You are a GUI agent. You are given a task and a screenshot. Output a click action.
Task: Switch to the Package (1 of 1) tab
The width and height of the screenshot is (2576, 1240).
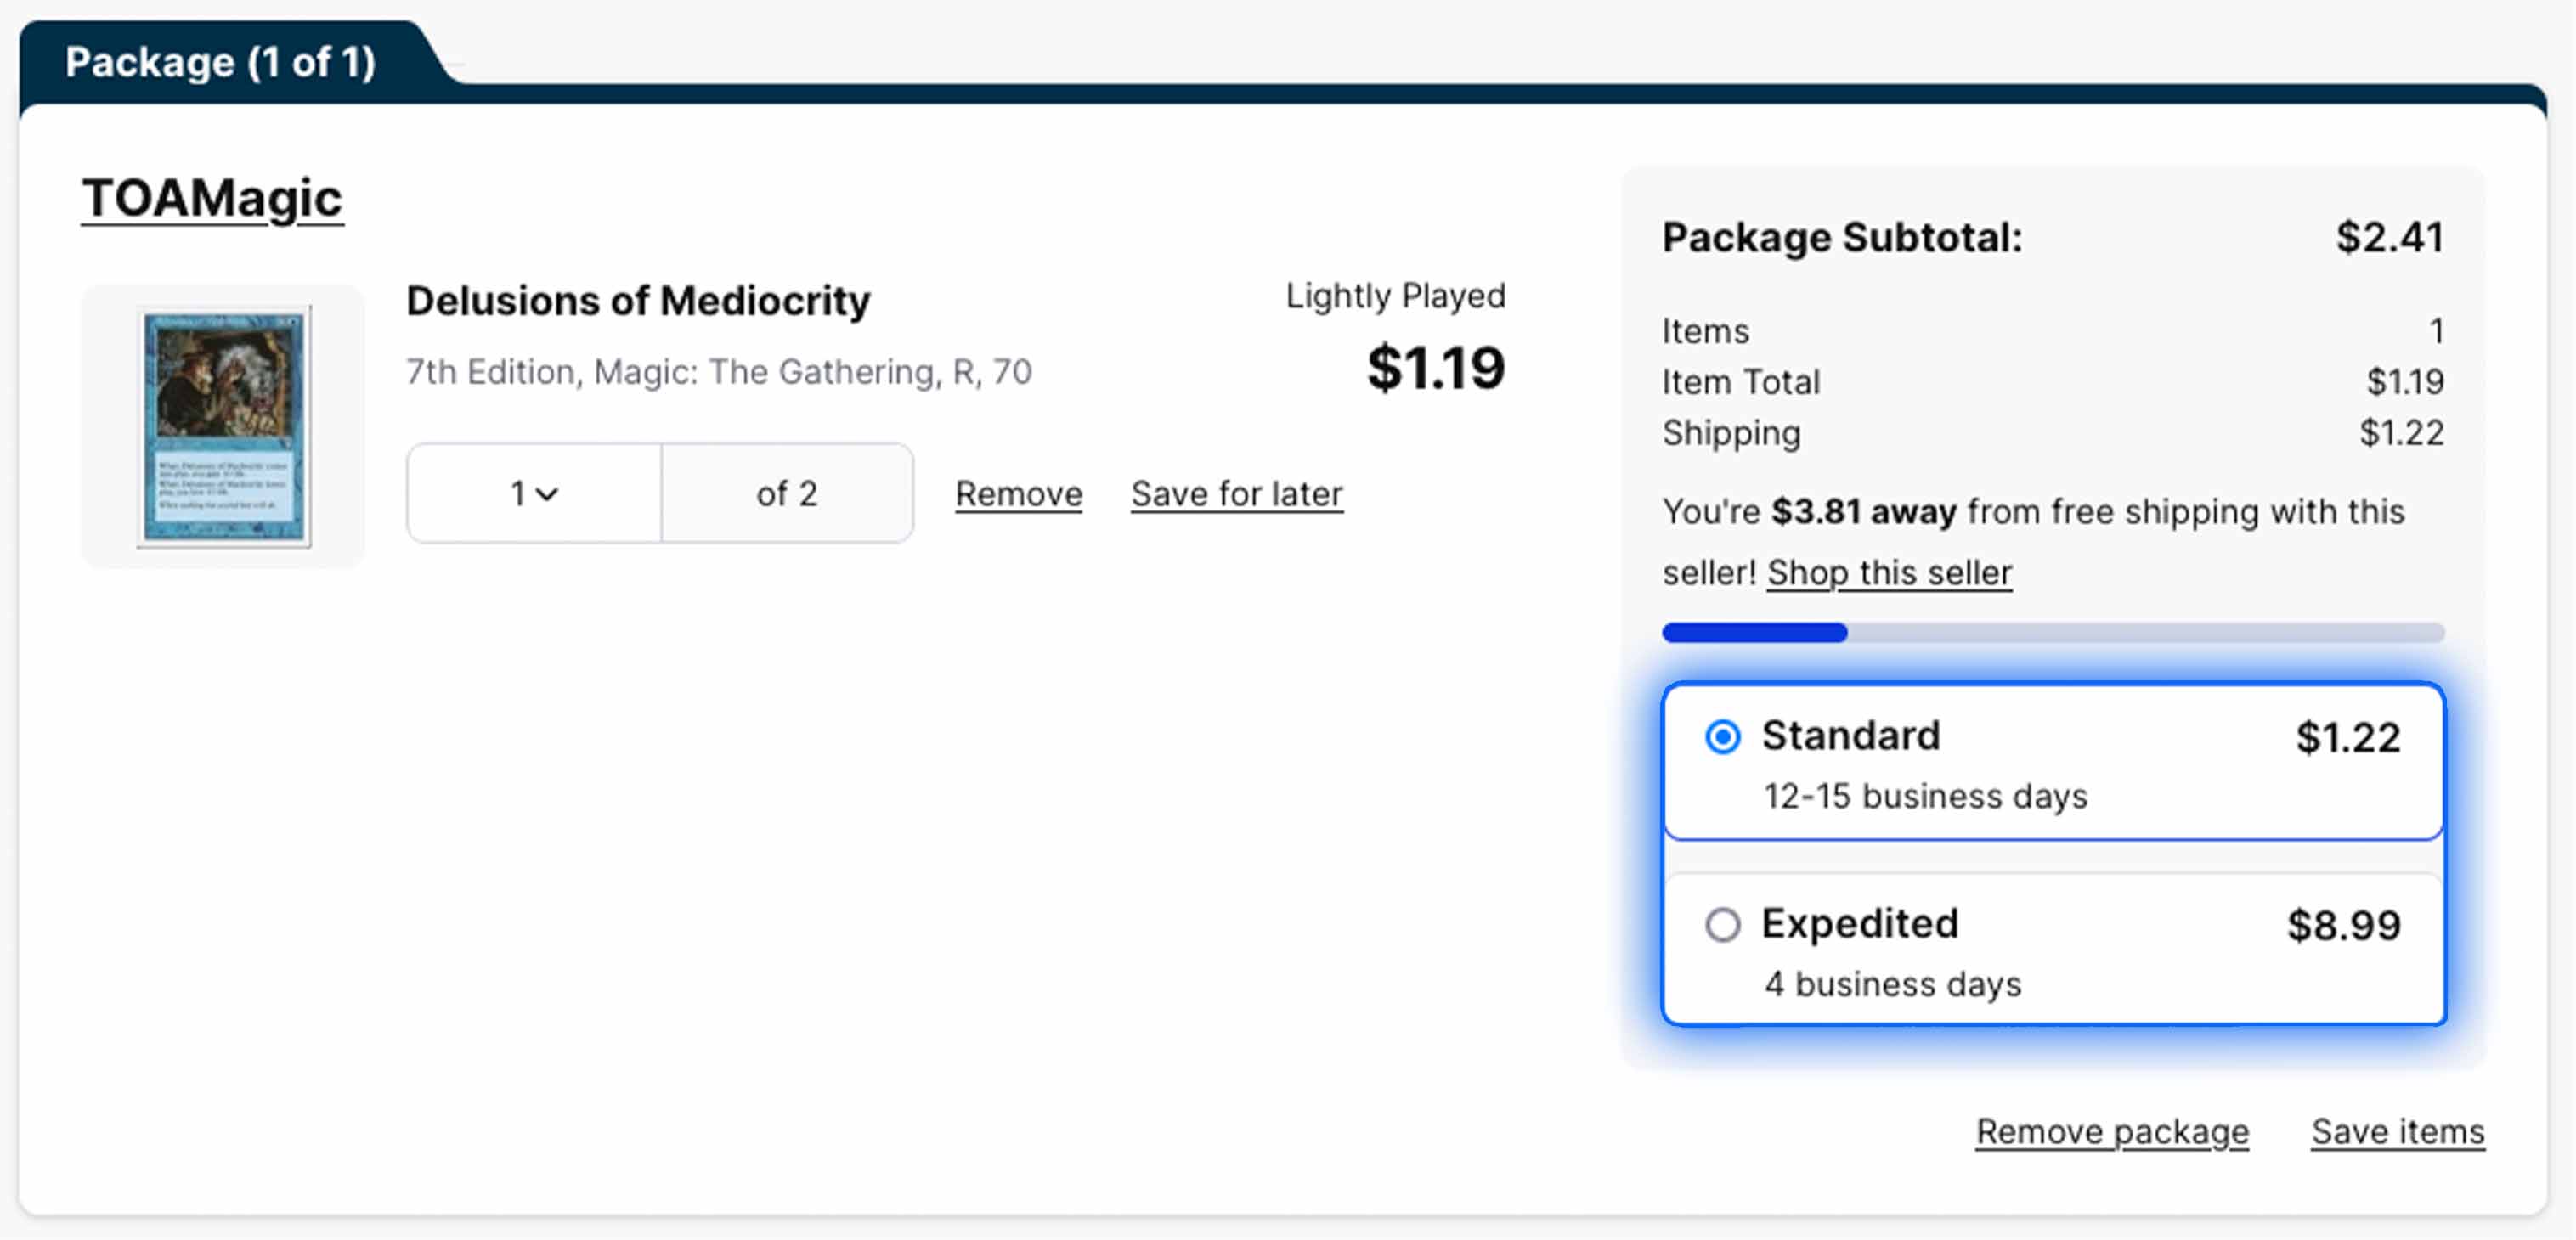(220, 62)
